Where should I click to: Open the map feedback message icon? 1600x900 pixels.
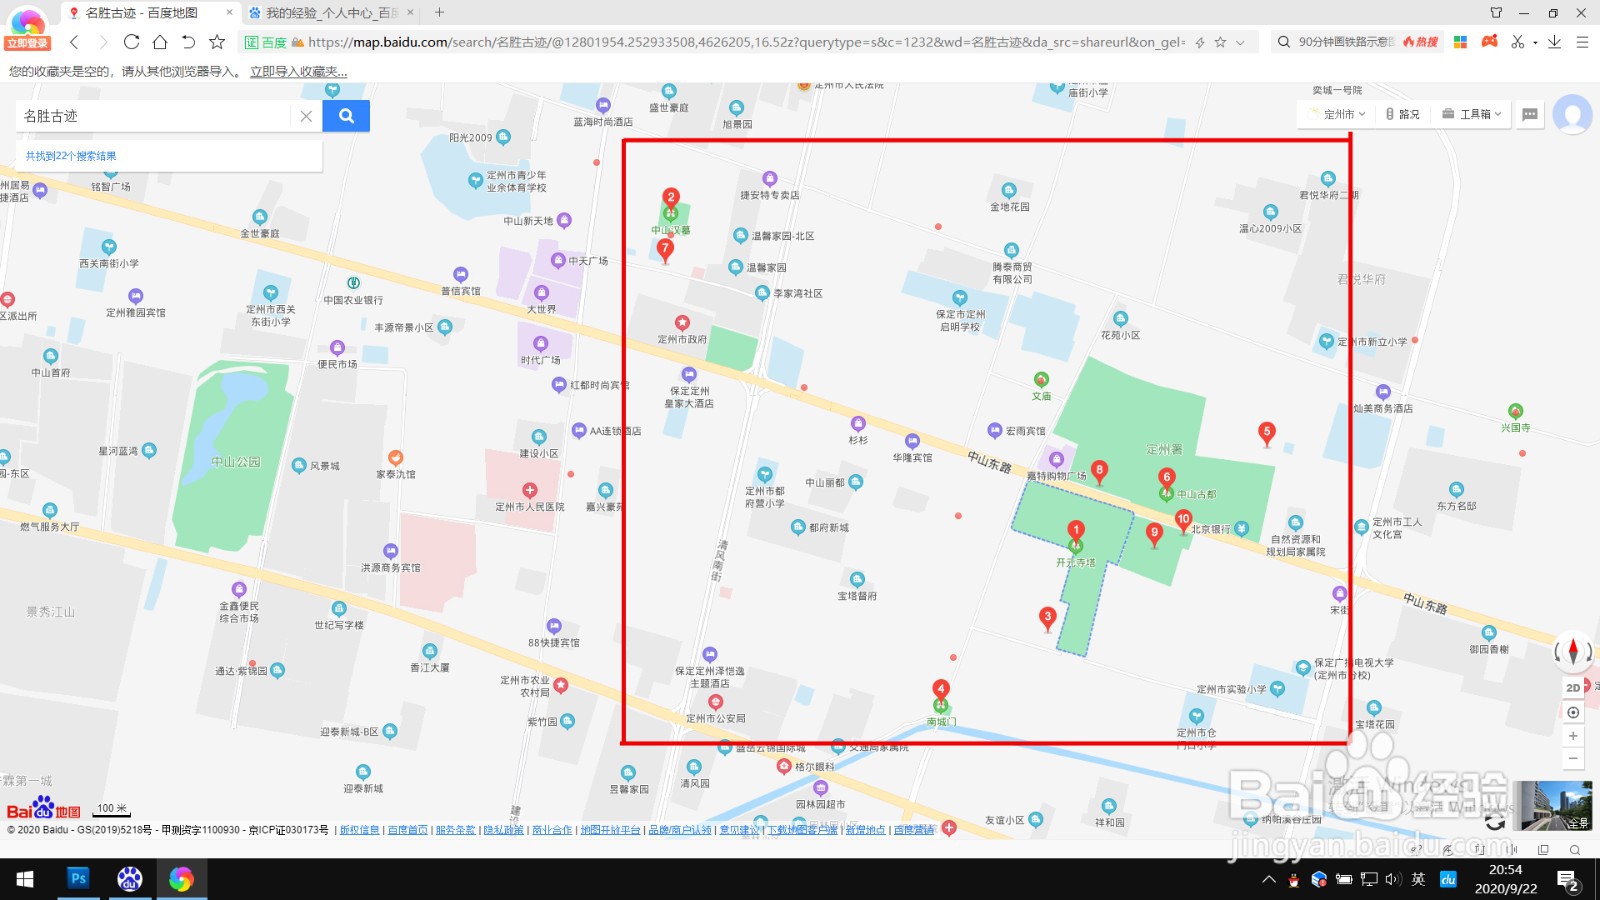[1530, 114]
